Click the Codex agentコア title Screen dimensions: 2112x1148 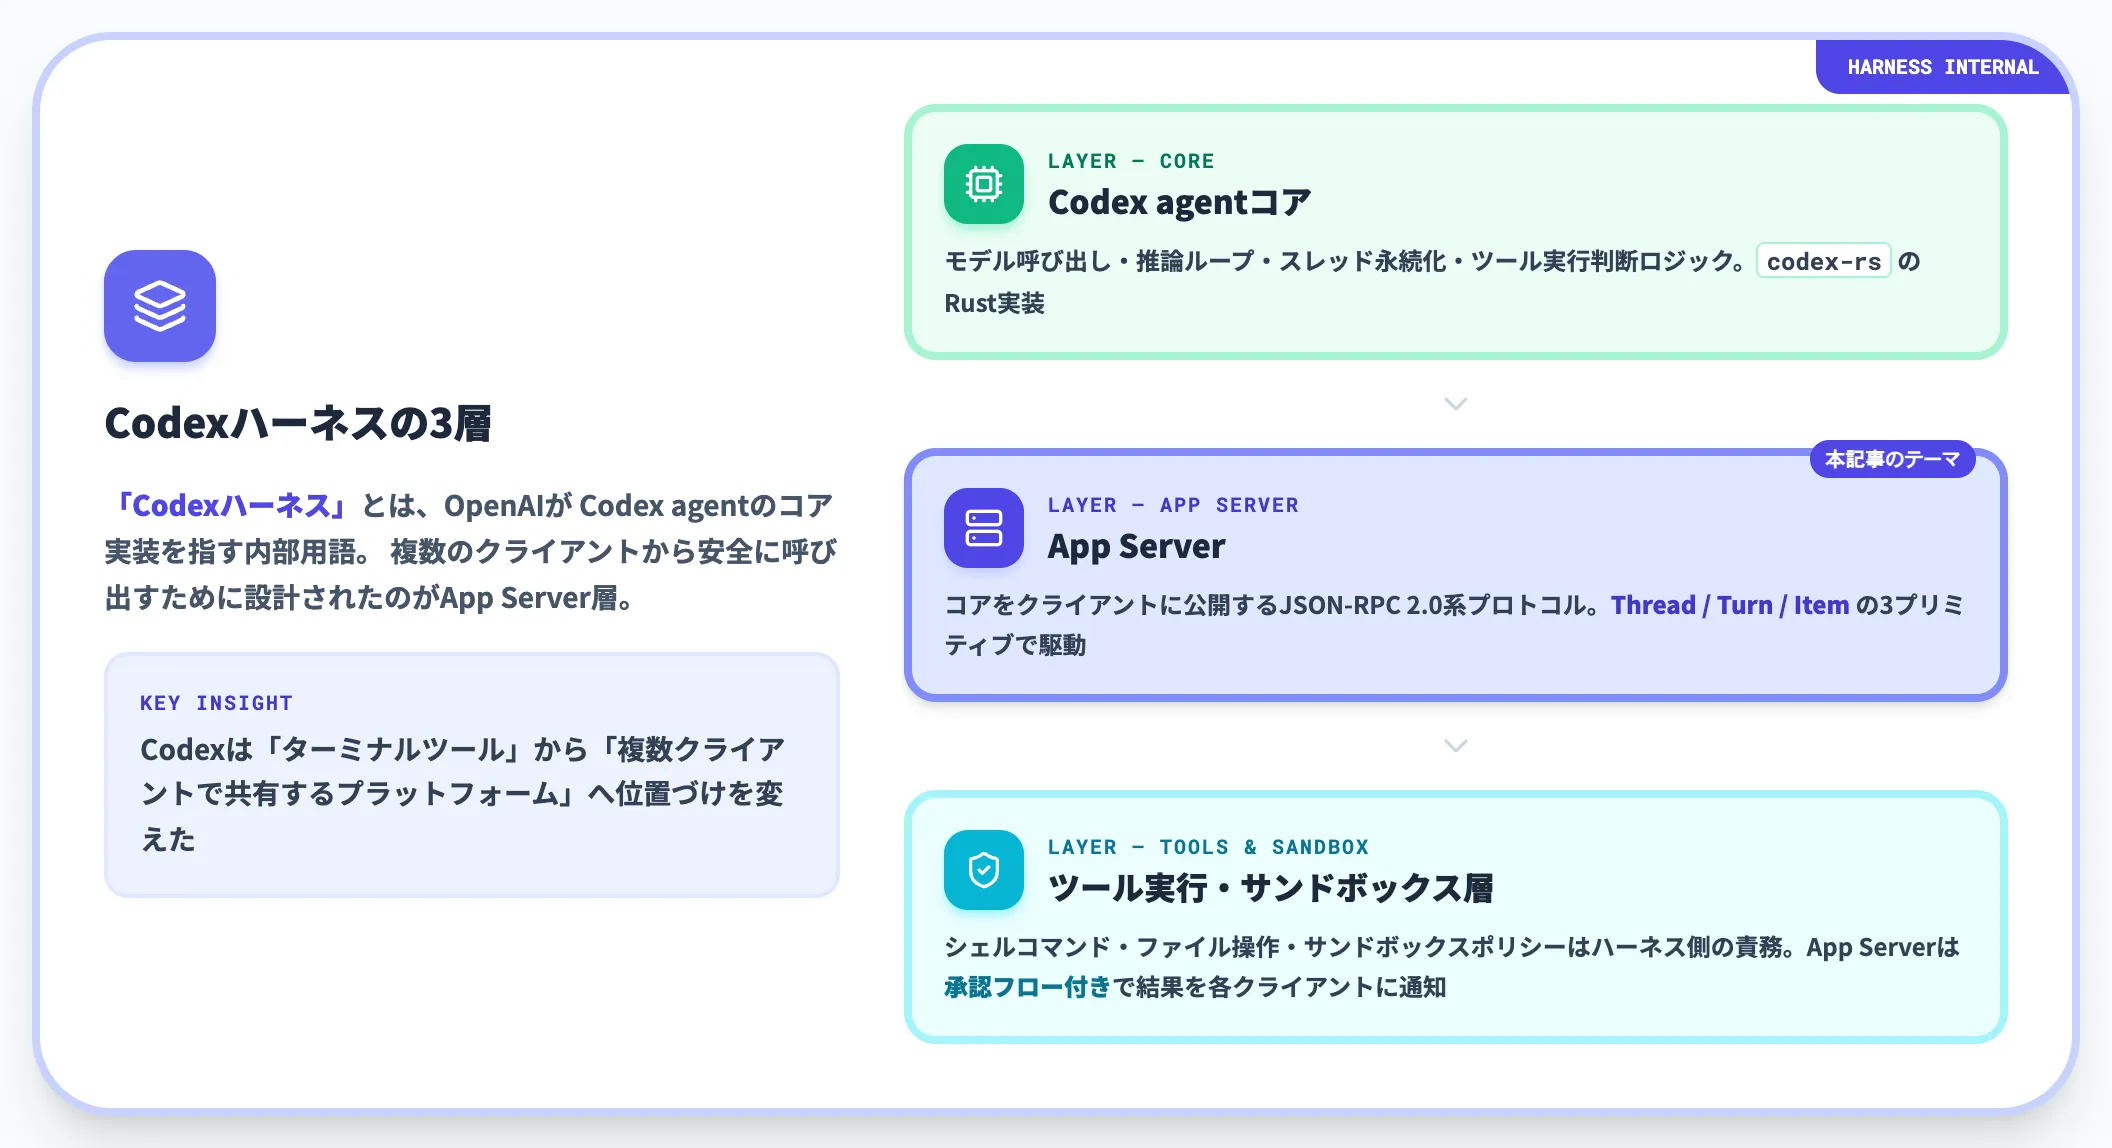click(1179, 202)
